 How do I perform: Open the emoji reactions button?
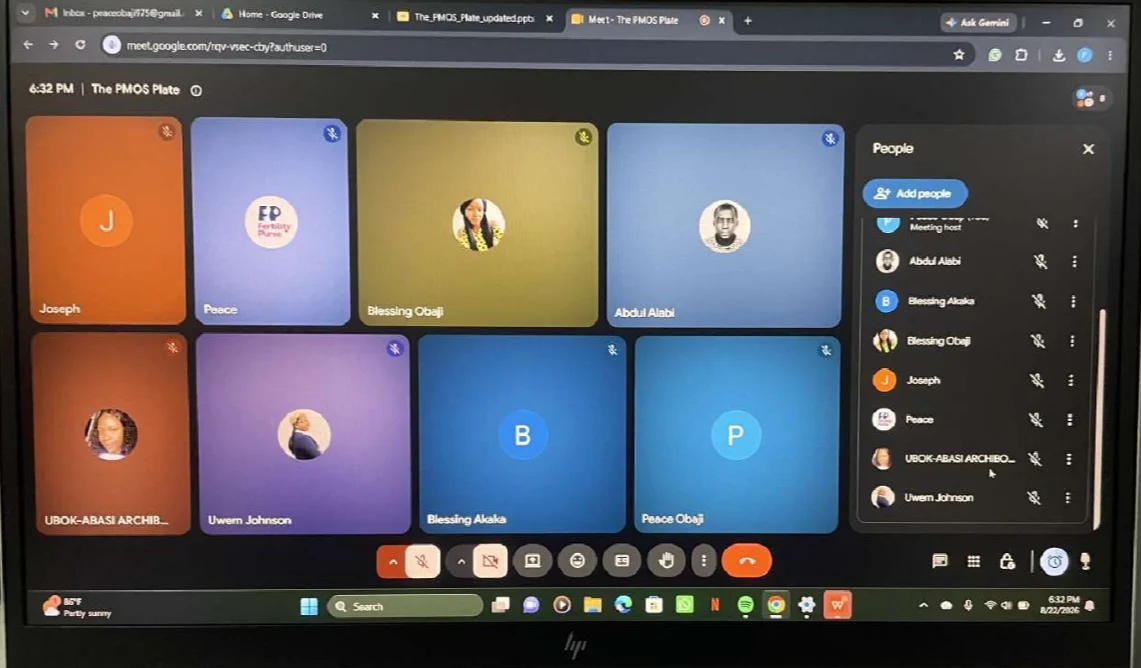[577, 561]
